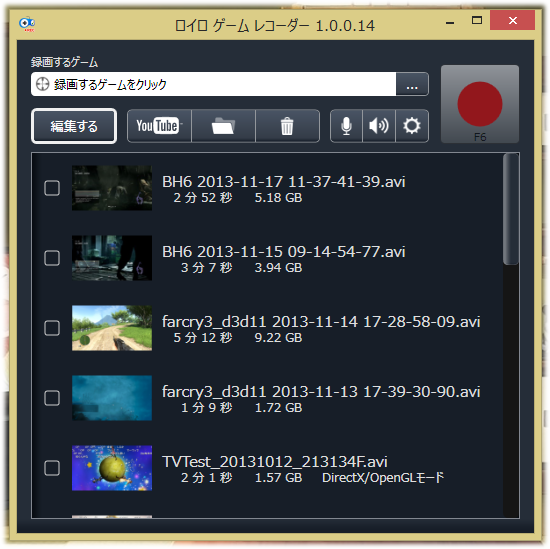The image size is (550, 549).
Task: Maximize the Loilo Game Recorder window
Action: pos(476,20)
